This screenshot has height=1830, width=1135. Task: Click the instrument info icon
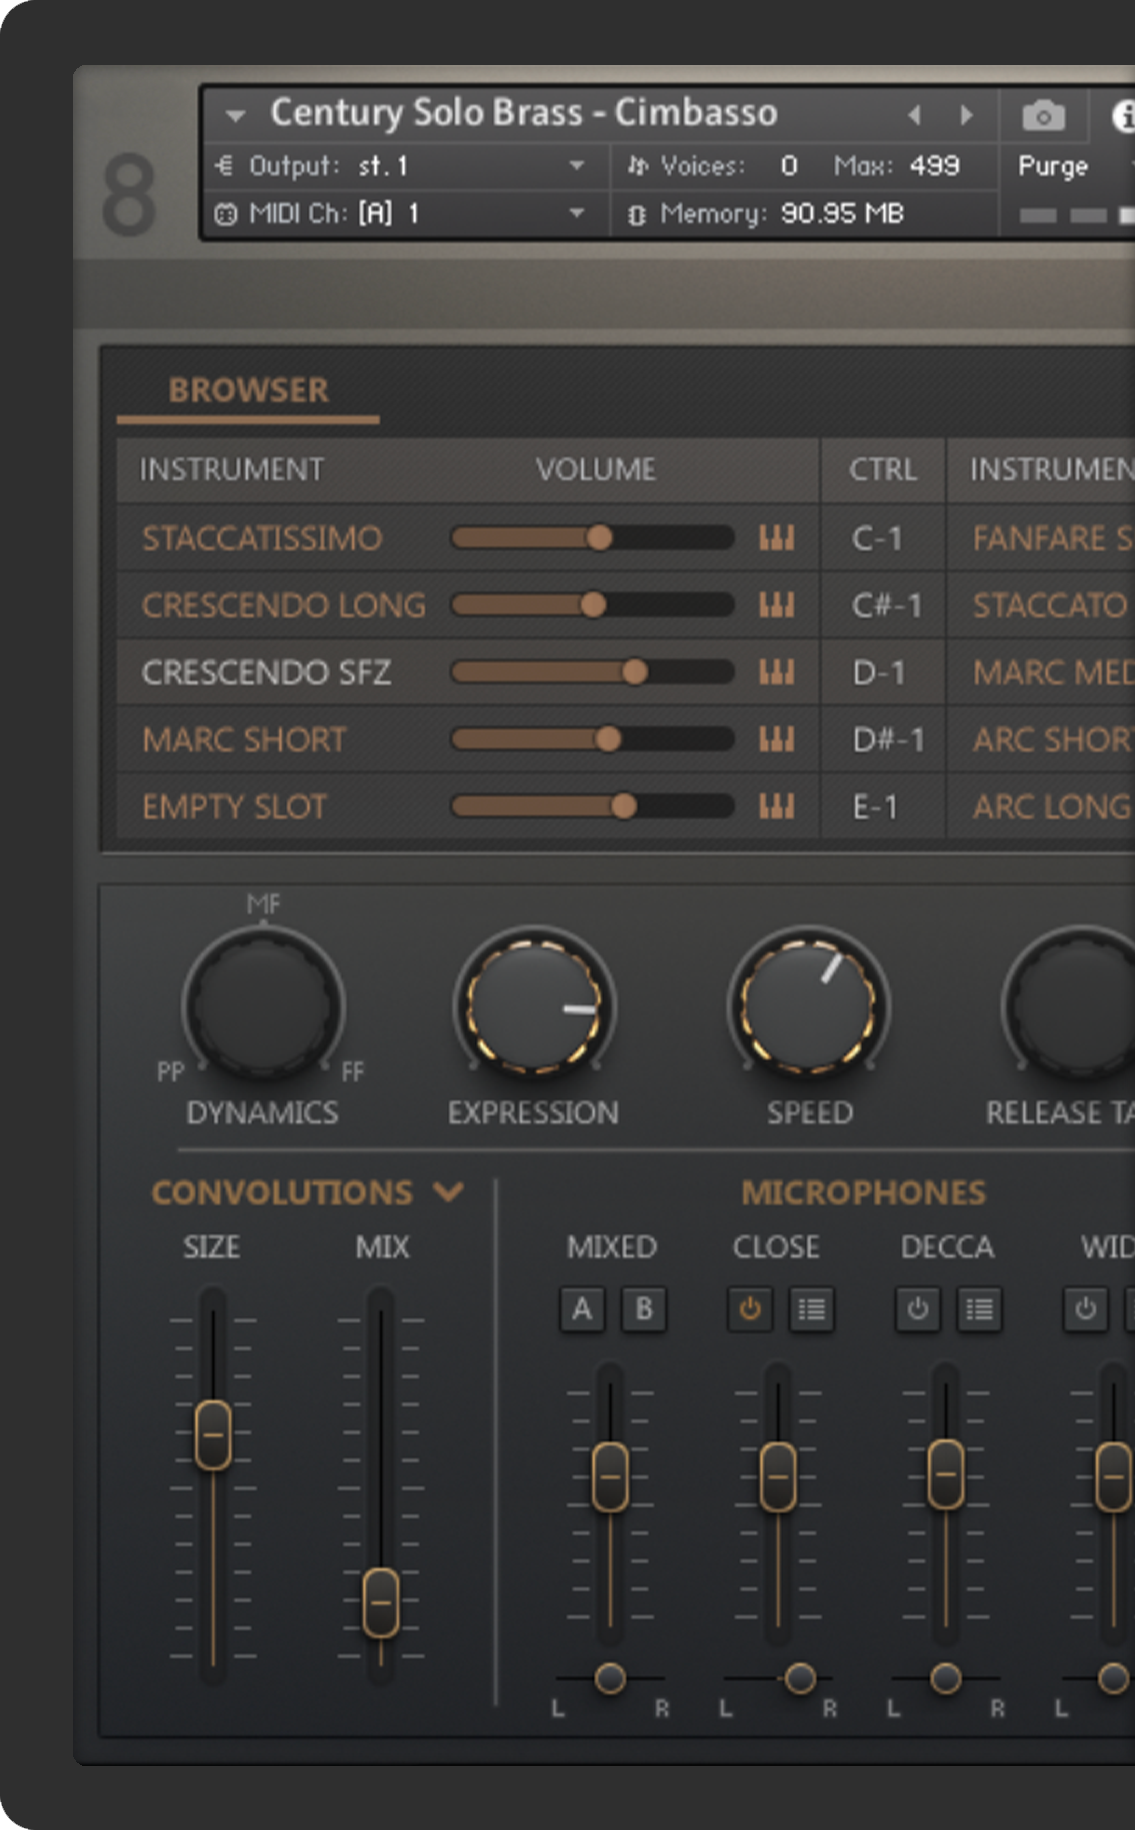tap(1124, 116)
